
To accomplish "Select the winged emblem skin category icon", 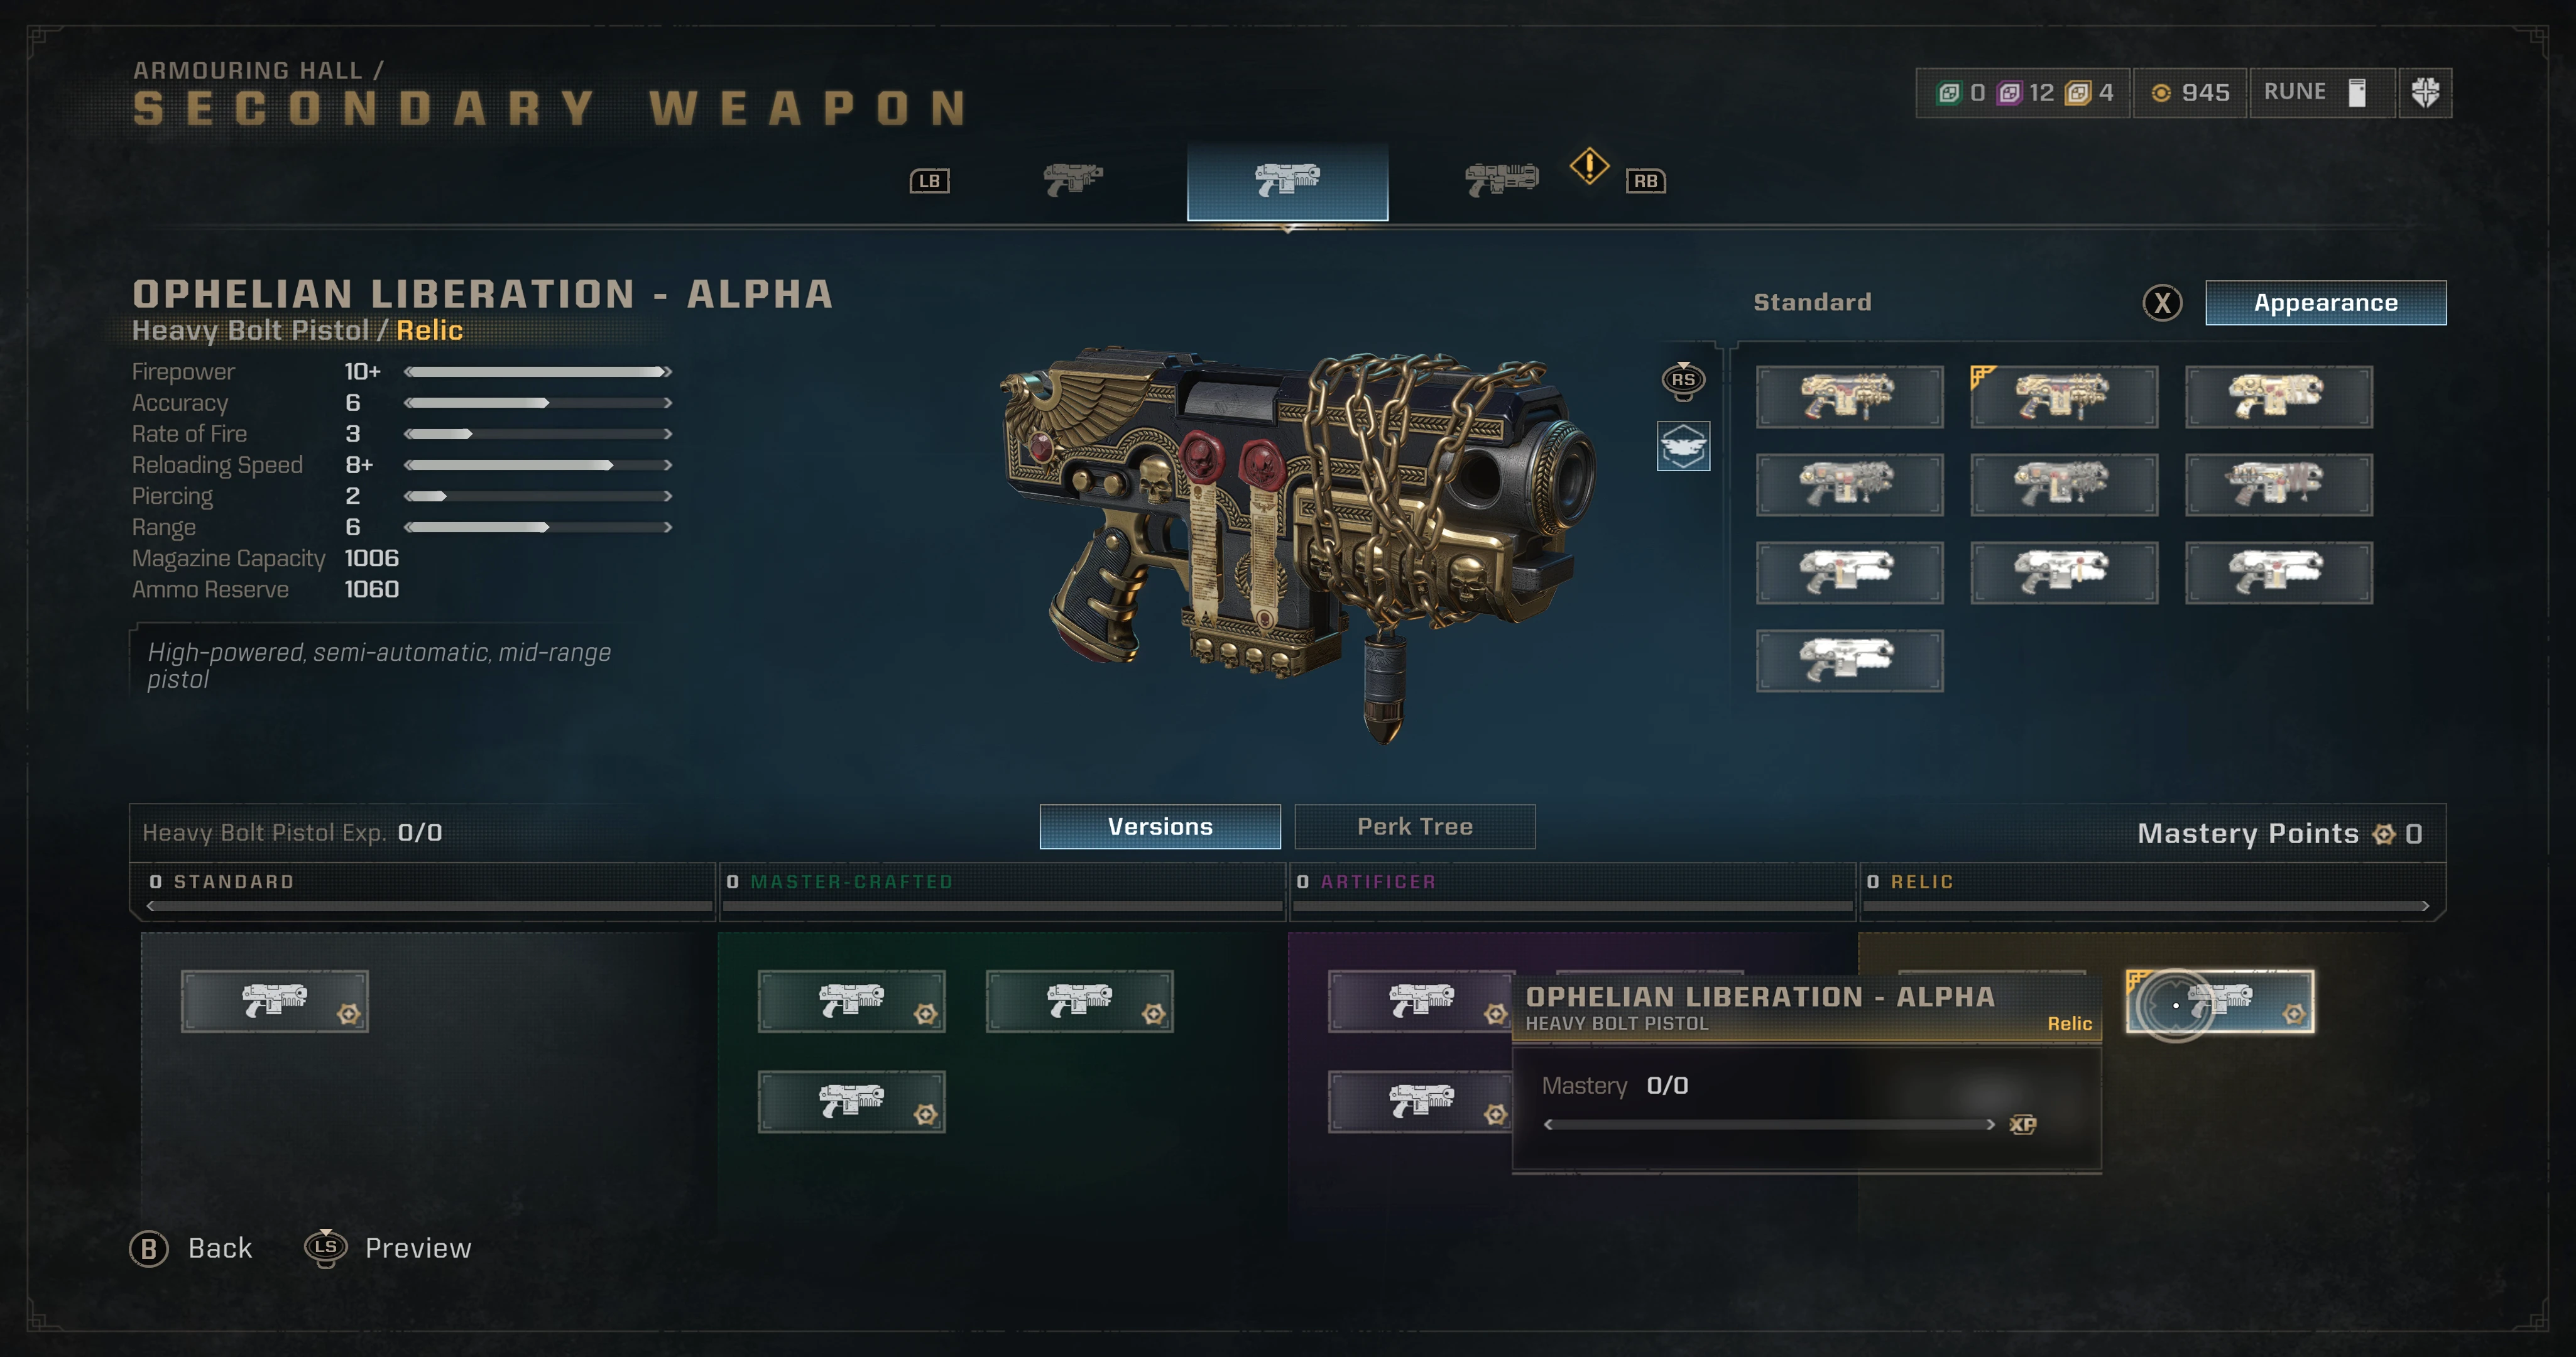I will (1683, 446).
